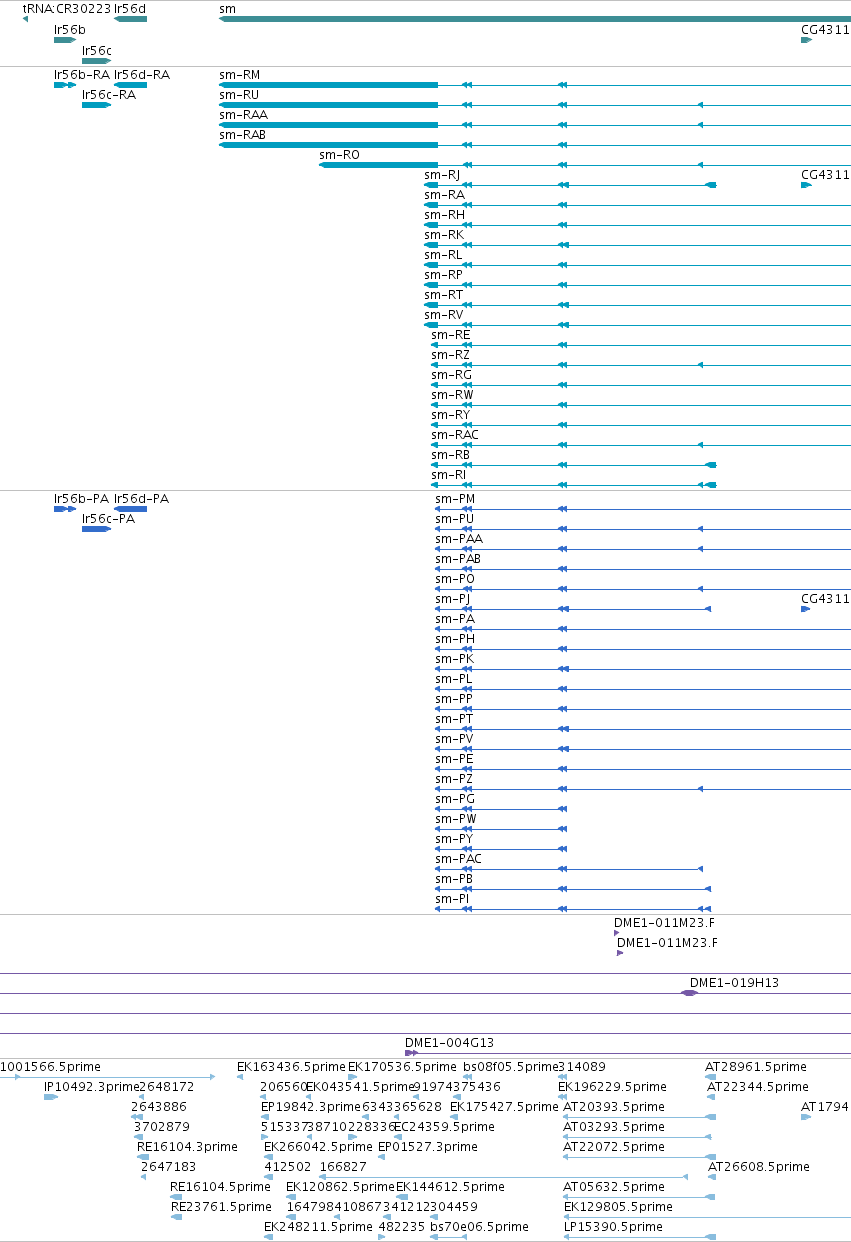Open the EK196229.5prime EST label
This screenshot has height=1242, width=851.
(x=612, y=1086)
